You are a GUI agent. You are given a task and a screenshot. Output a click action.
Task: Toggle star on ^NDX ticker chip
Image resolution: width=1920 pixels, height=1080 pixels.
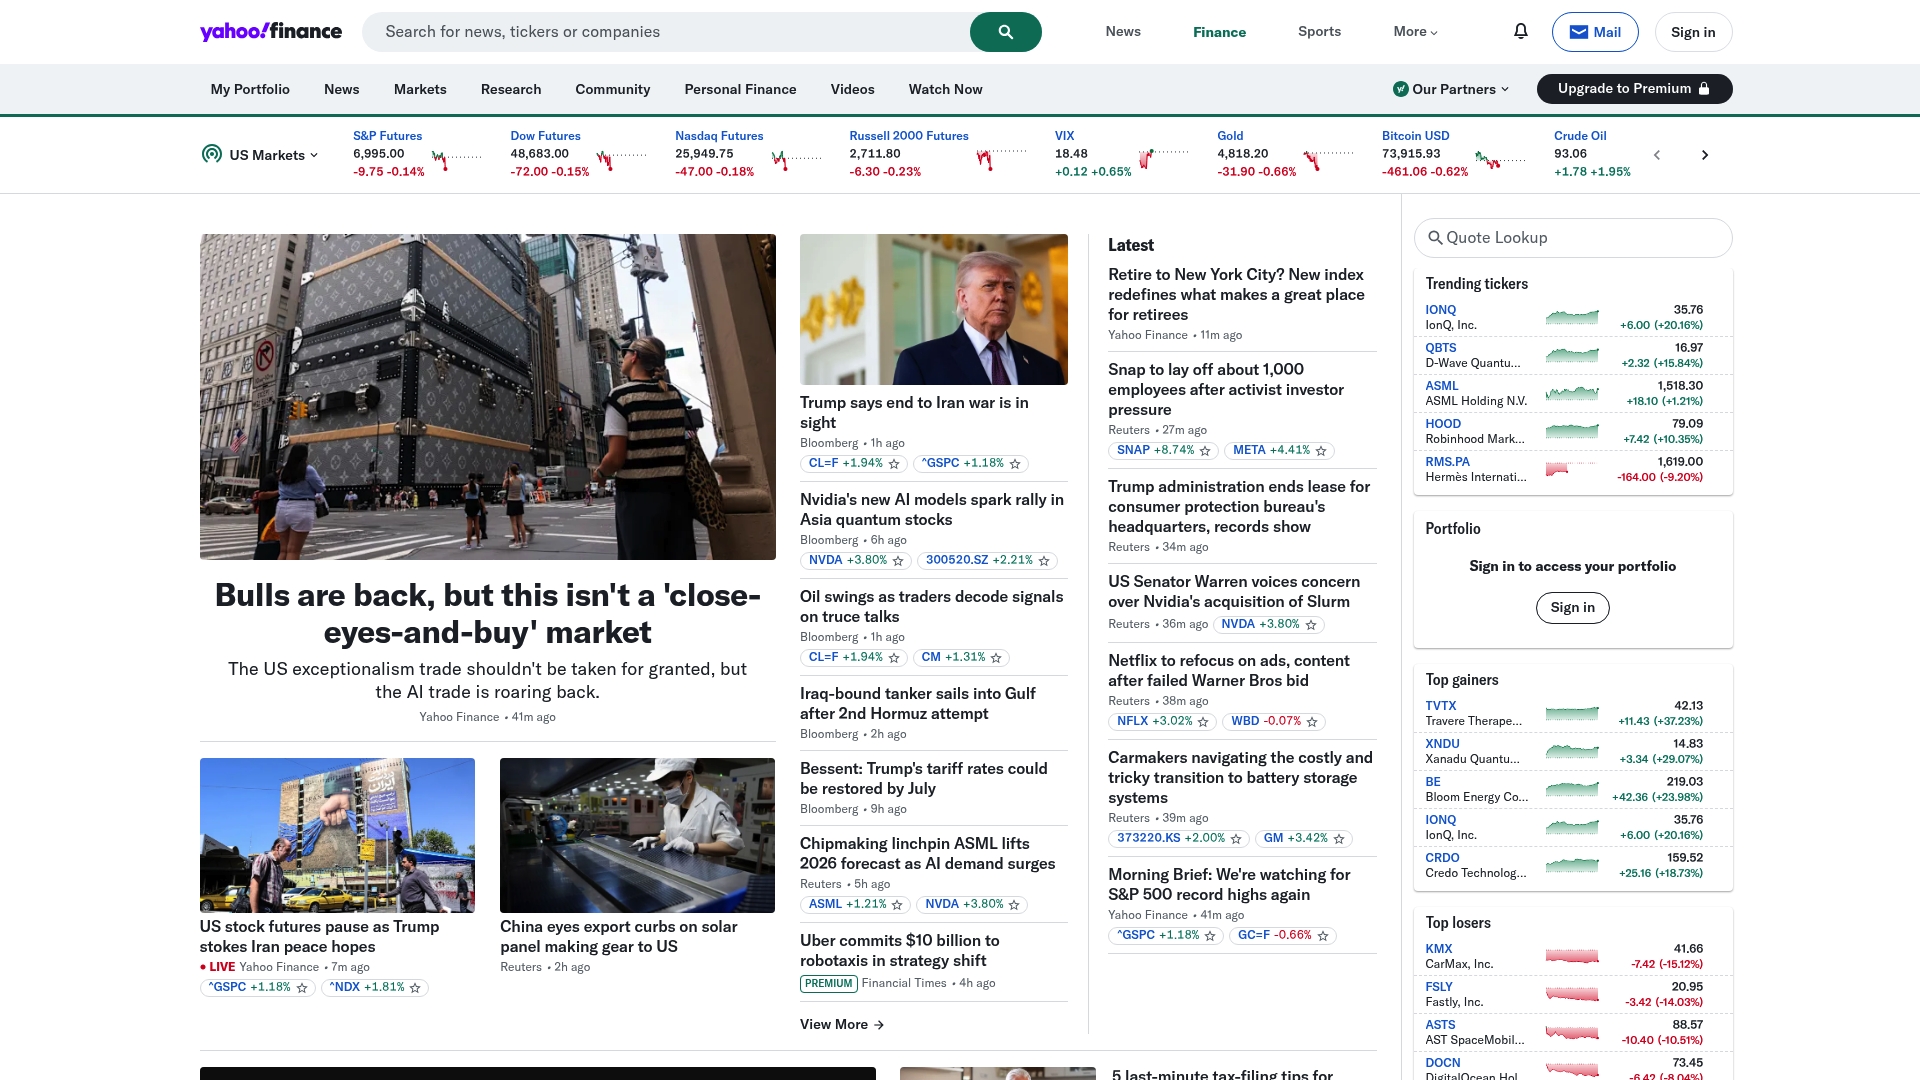click(415, 988)
